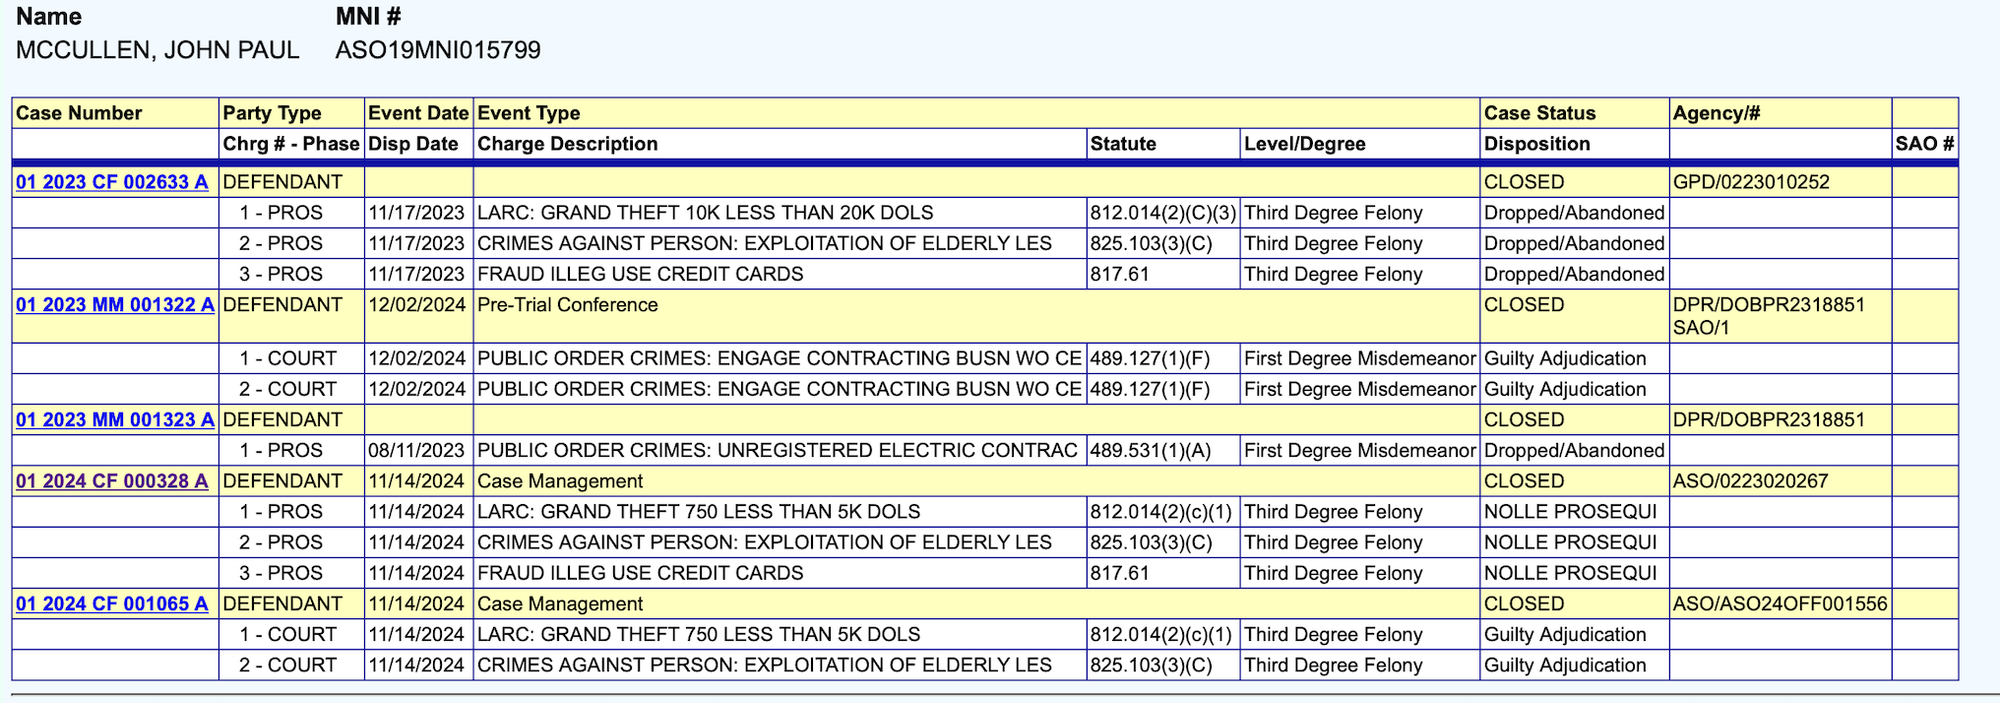Click the Charge Description column header
Screen dimensions: 2000x703
pos(567,144)
